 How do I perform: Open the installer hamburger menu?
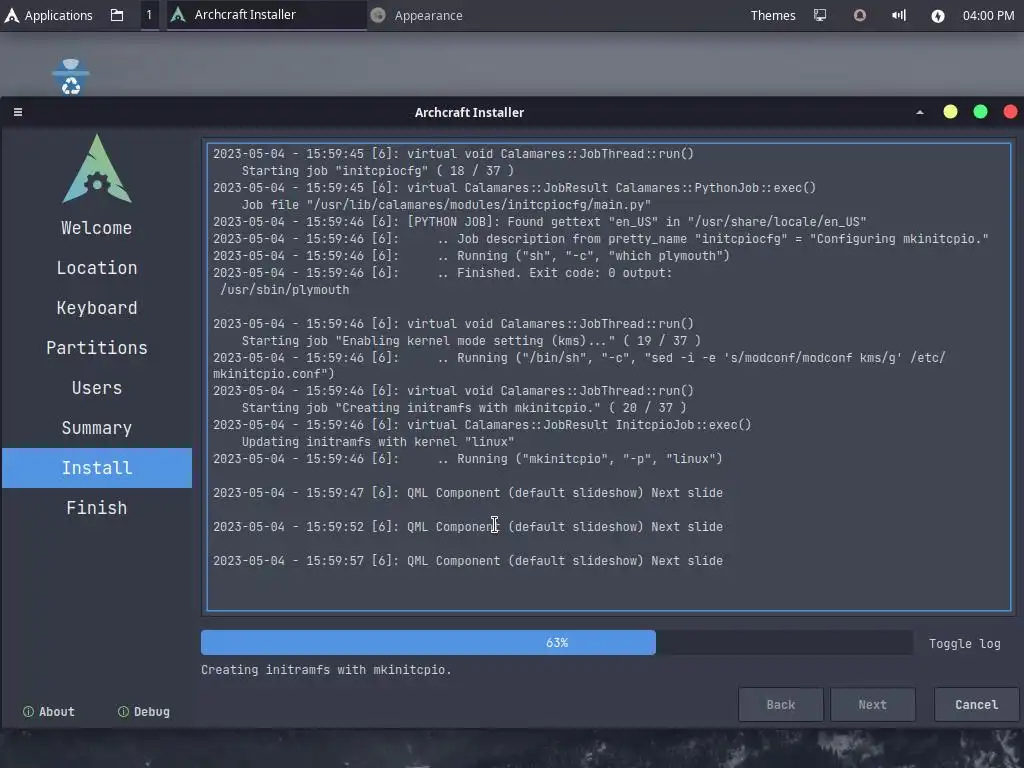(x=18, y=112)
